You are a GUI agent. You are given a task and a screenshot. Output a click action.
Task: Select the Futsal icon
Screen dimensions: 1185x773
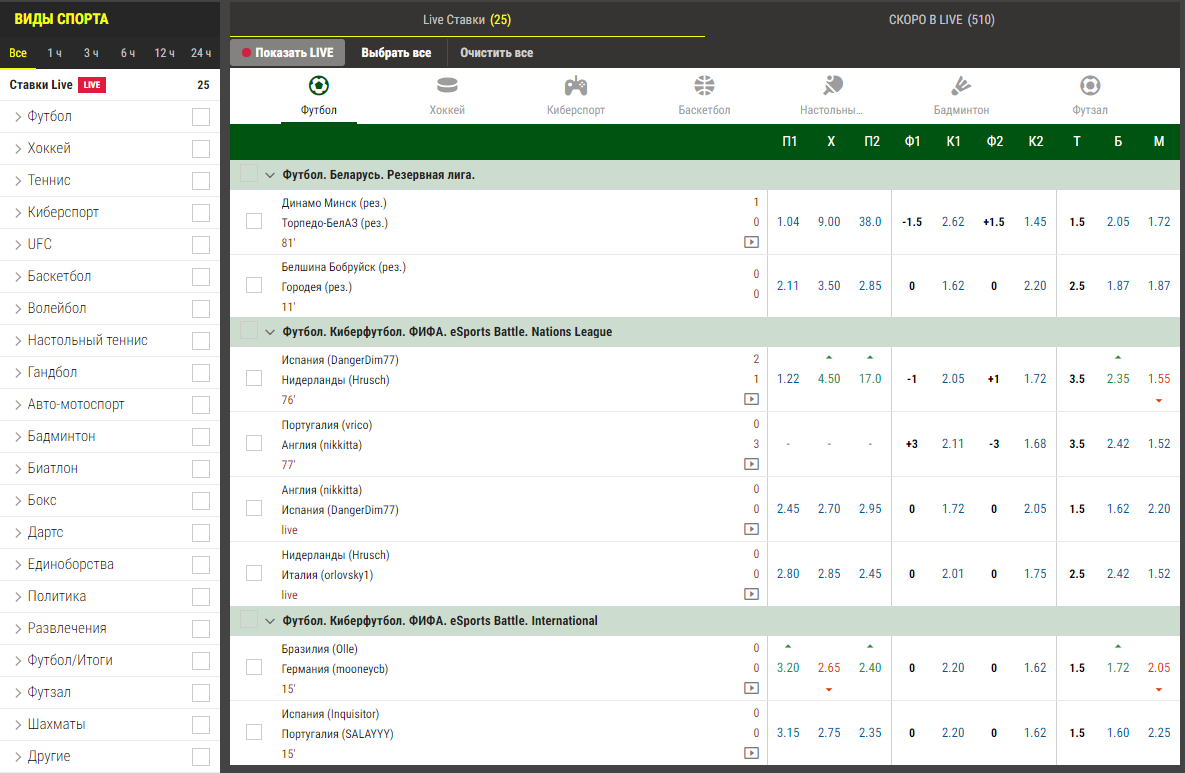(x=1090, y=86)
